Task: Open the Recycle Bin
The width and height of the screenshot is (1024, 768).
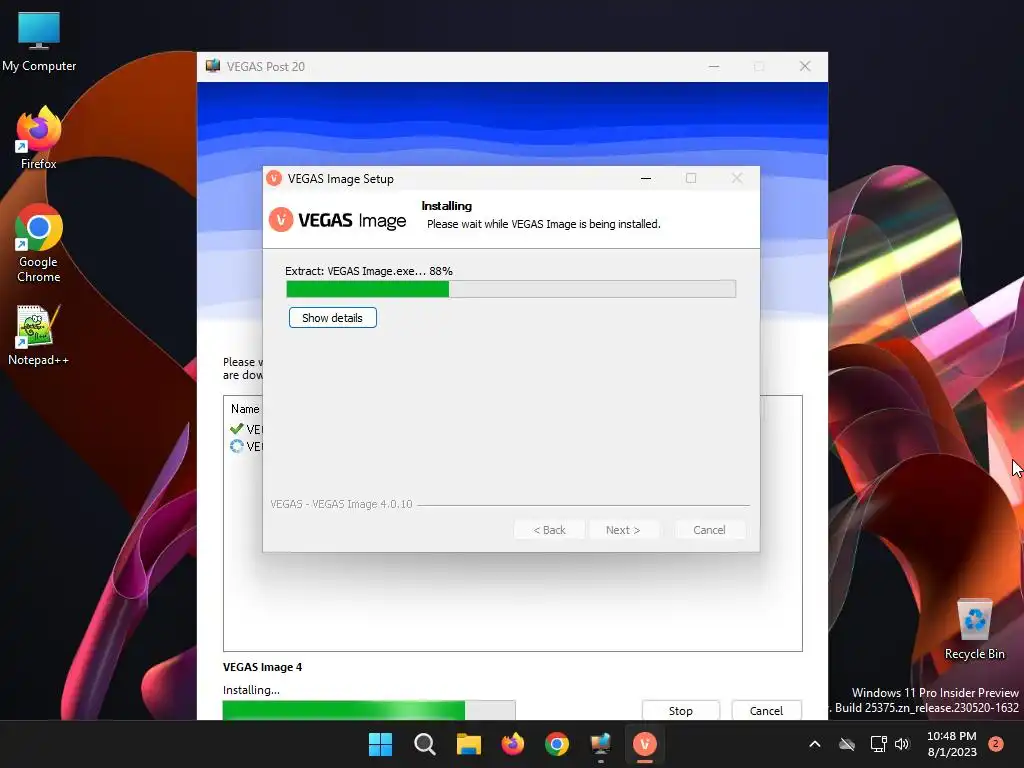Action: (974, 630)
